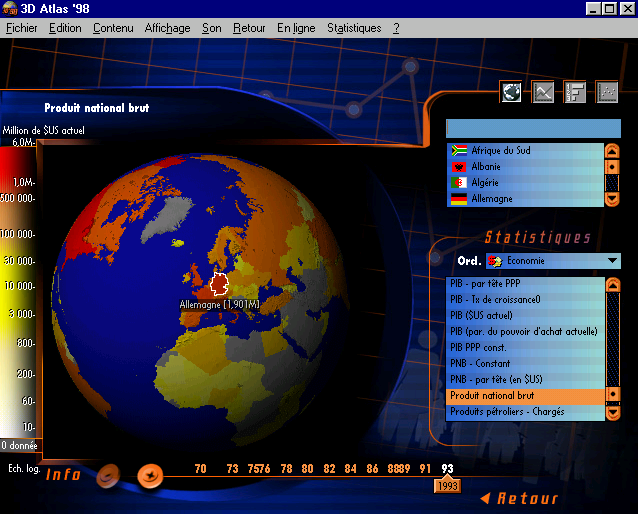This screenshot has height=514, width=638.
Task: Click the round star Info button
Action: [150, 475]
